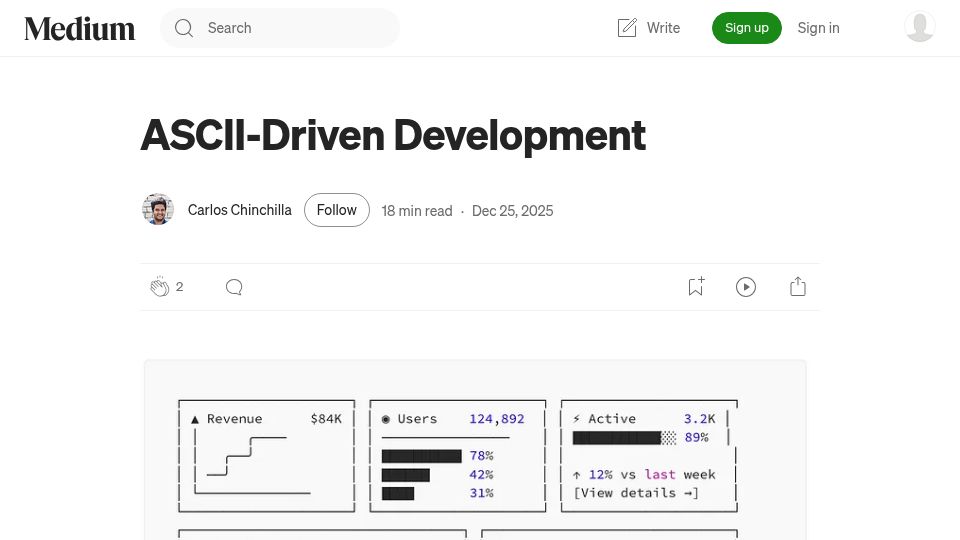Viewport: 960px width, 540px height.
Task: Save the story with the bookmark icon
Action: point(696,287)
